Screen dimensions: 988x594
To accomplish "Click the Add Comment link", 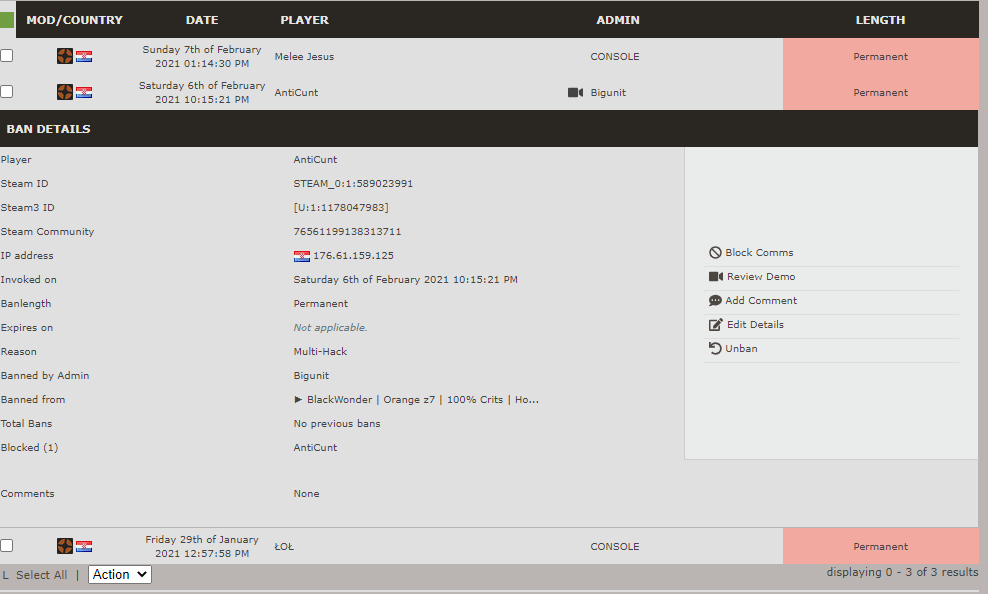I will click(x=761, y=300).
